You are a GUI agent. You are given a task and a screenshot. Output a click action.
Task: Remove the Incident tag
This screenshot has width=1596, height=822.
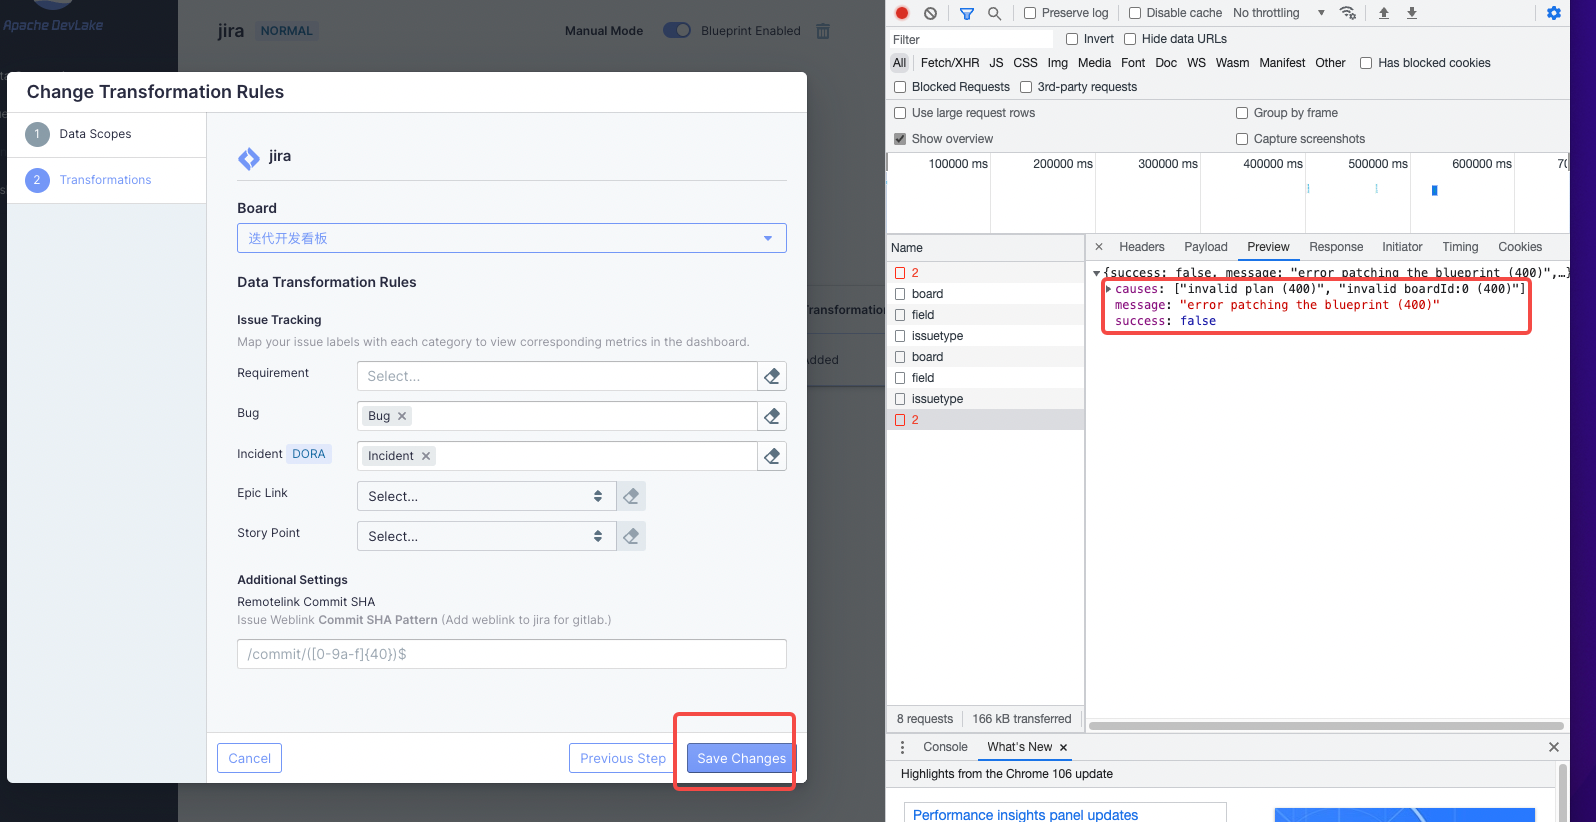(x=426, y=456)
